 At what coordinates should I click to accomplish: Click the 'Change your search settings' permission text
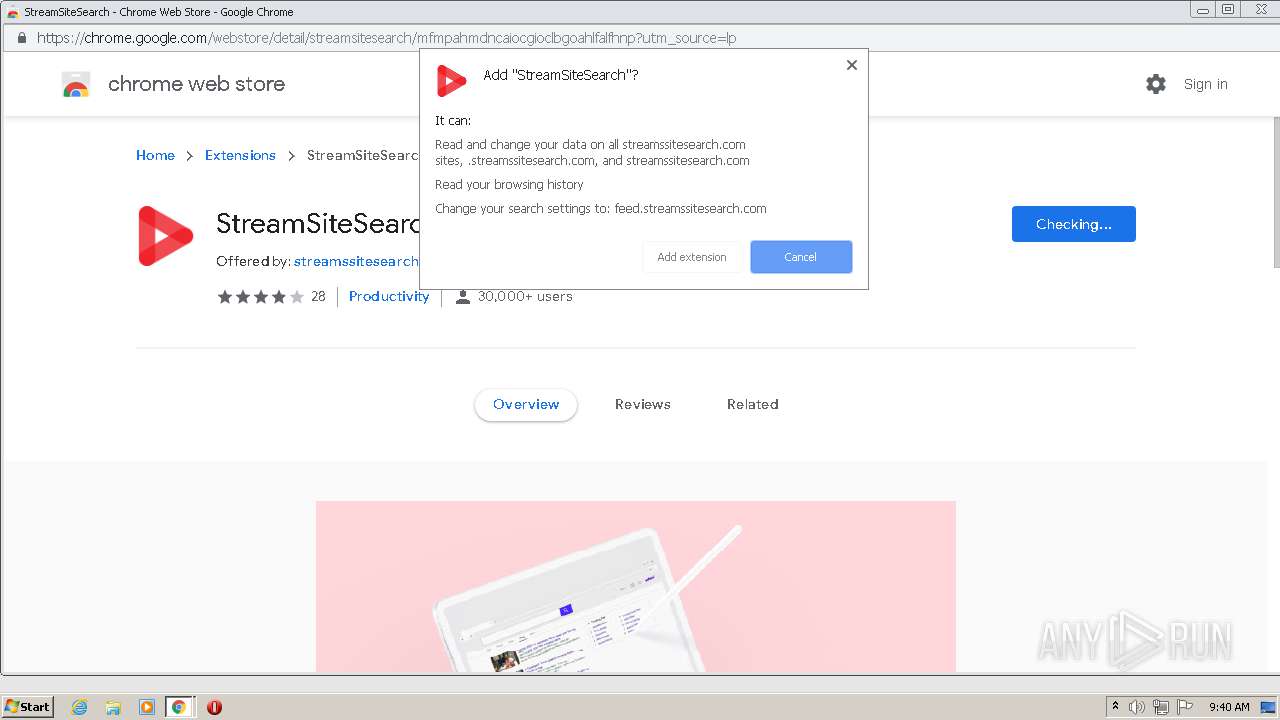(601, 209)
